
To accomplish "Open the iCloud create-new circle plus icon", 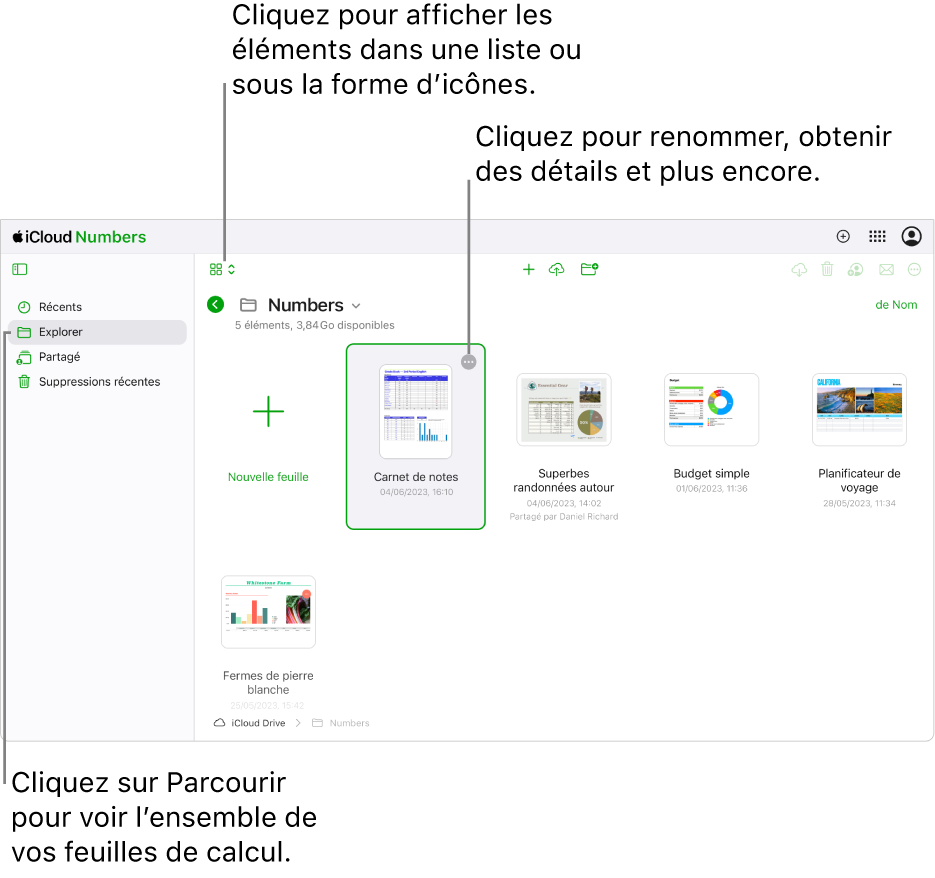I will tap(843, 237).
